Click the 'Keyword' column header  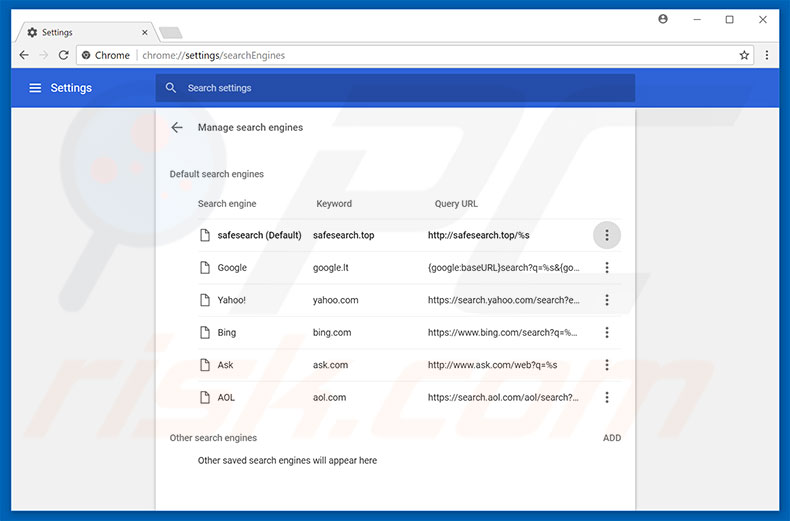(x=334, y=204)
